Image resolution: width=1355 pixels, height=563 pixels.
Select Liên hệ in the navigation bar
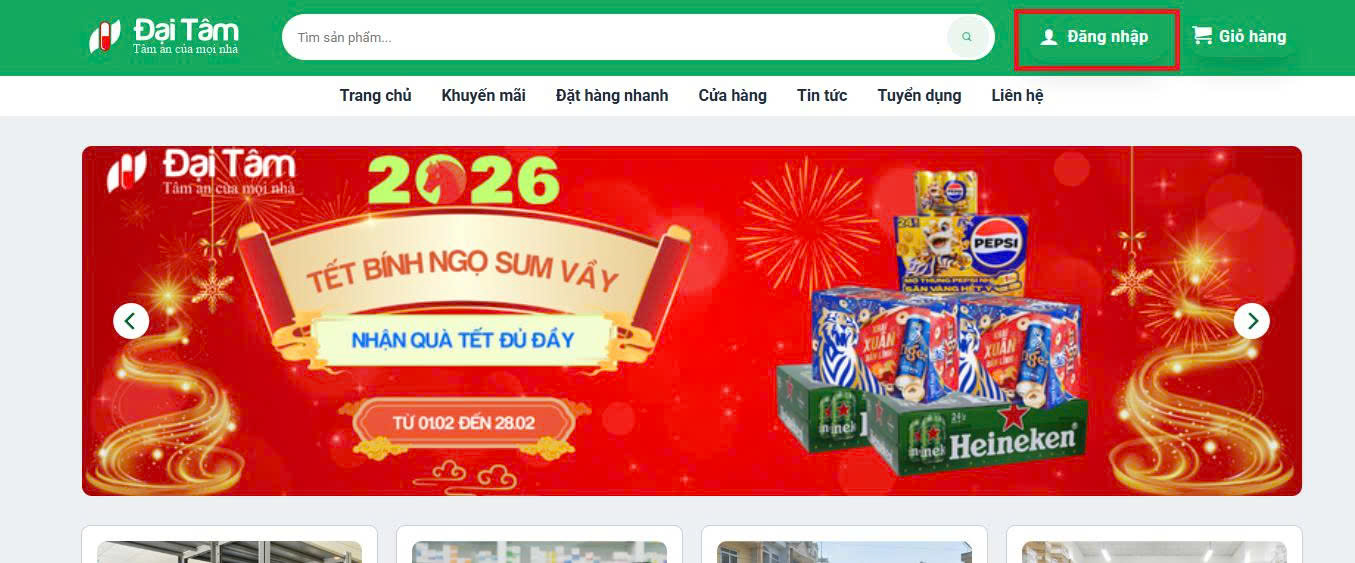point(1017,96)
